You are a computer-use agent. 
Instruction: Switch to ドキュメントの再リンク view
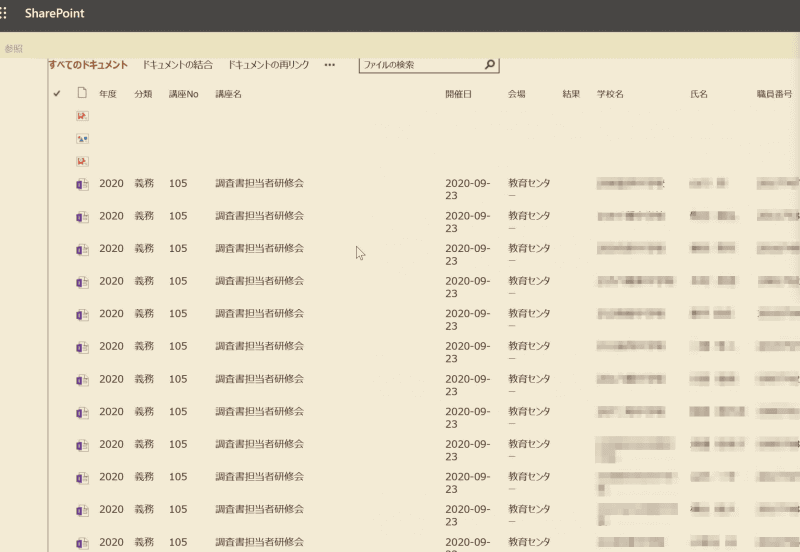(268, 65)
